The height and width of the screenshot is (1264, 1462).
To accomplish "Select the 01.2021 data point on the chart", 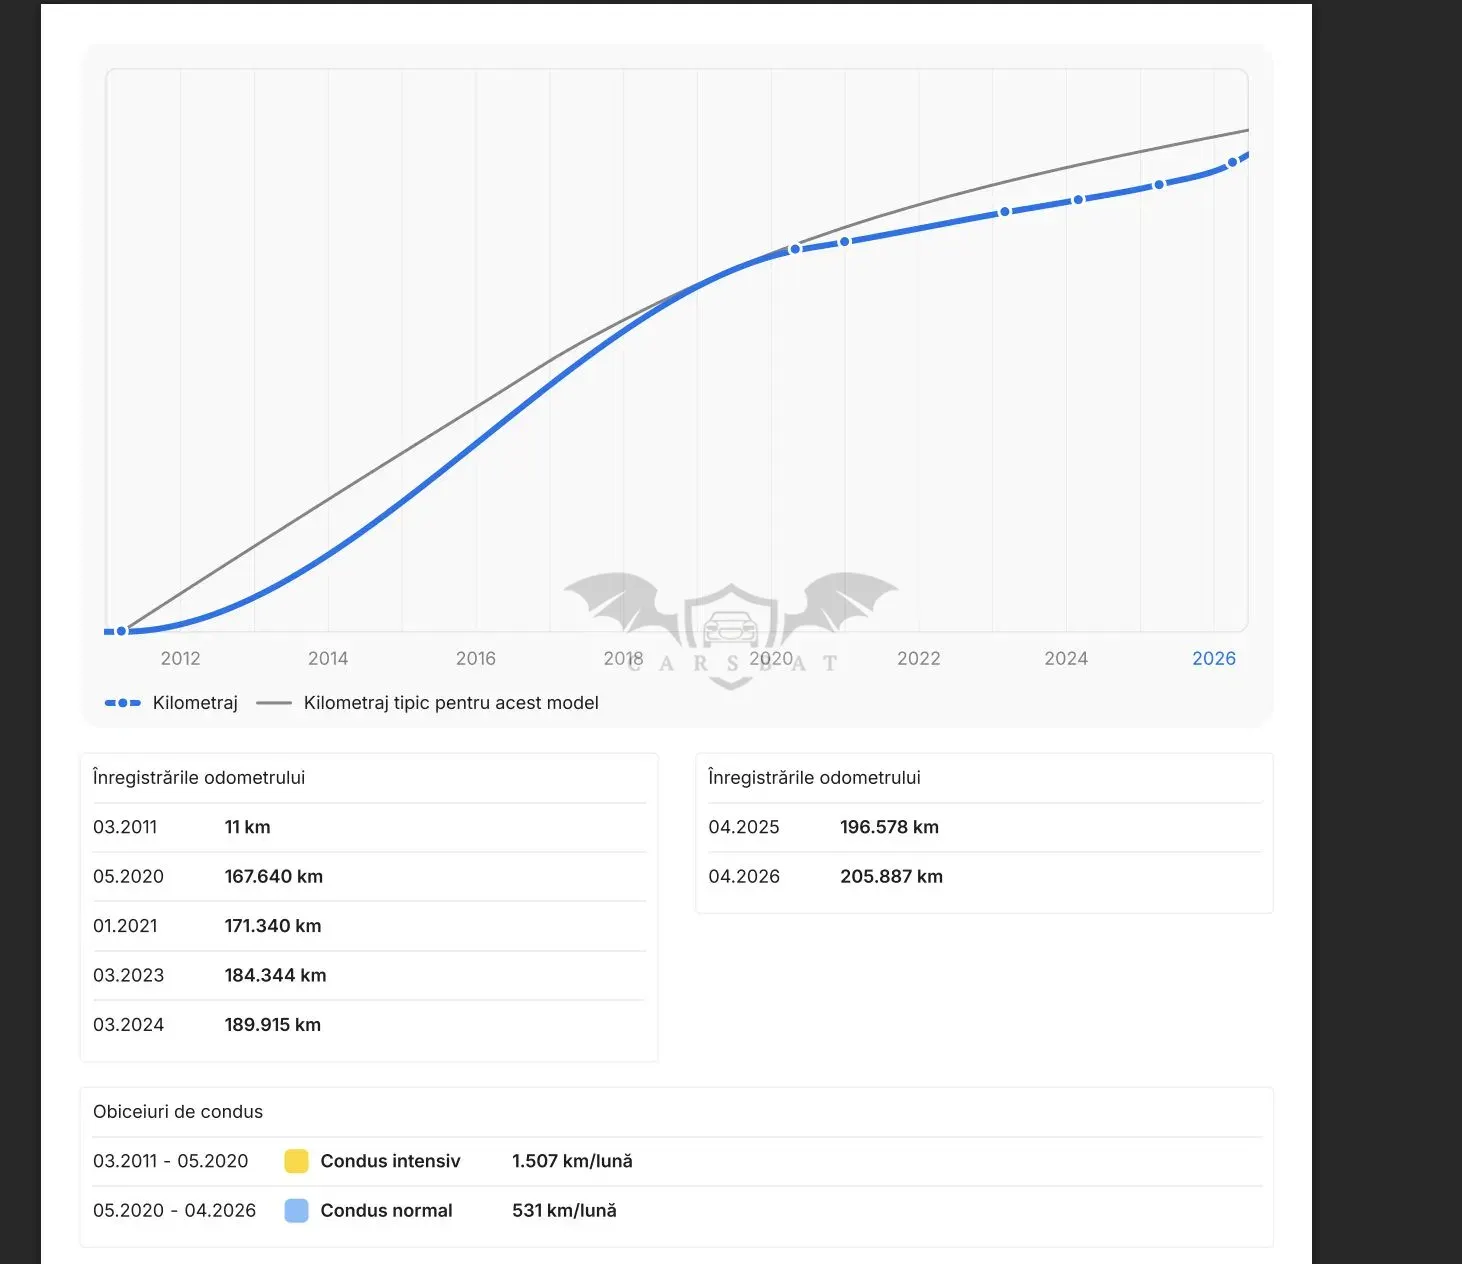I will 844,242.
